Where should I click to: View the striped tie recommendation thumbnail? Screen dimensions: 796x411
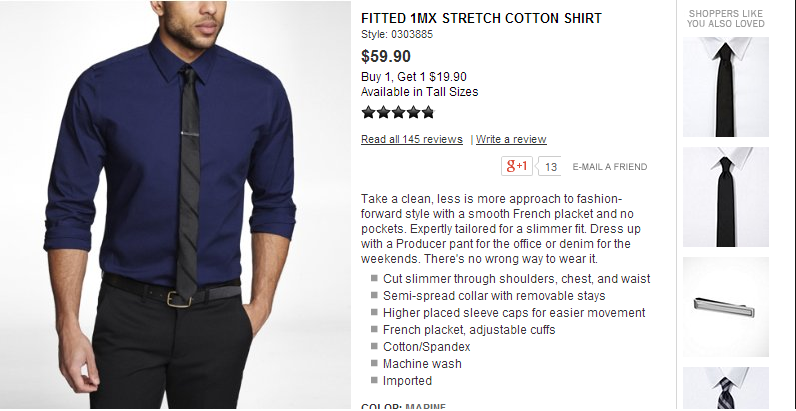(x=726, y=389)
